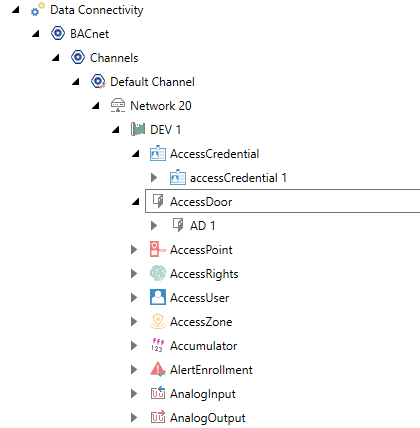
Task: Click the DEV 1 device icon
Action: pyautogui.click(x=138, y=129)
